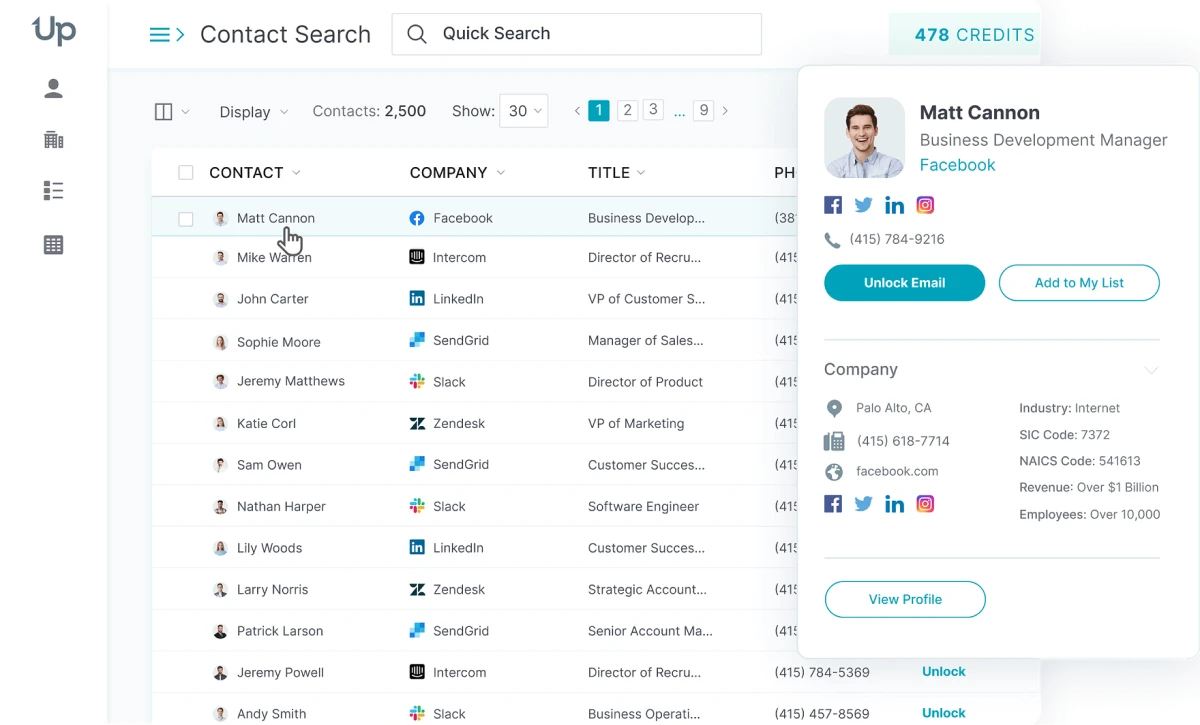This screenshot has height=725, width=1200.
Task: Click the Up logo in sidebar
Action: pos(54,31)
